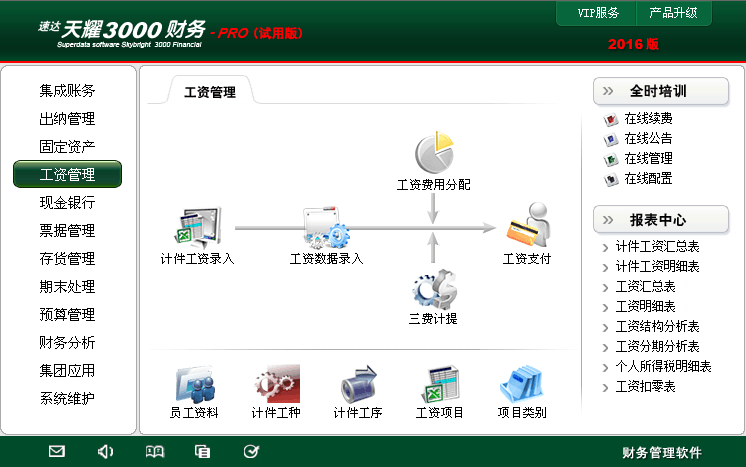Click the icon beside 在线公告

[610, 139]
